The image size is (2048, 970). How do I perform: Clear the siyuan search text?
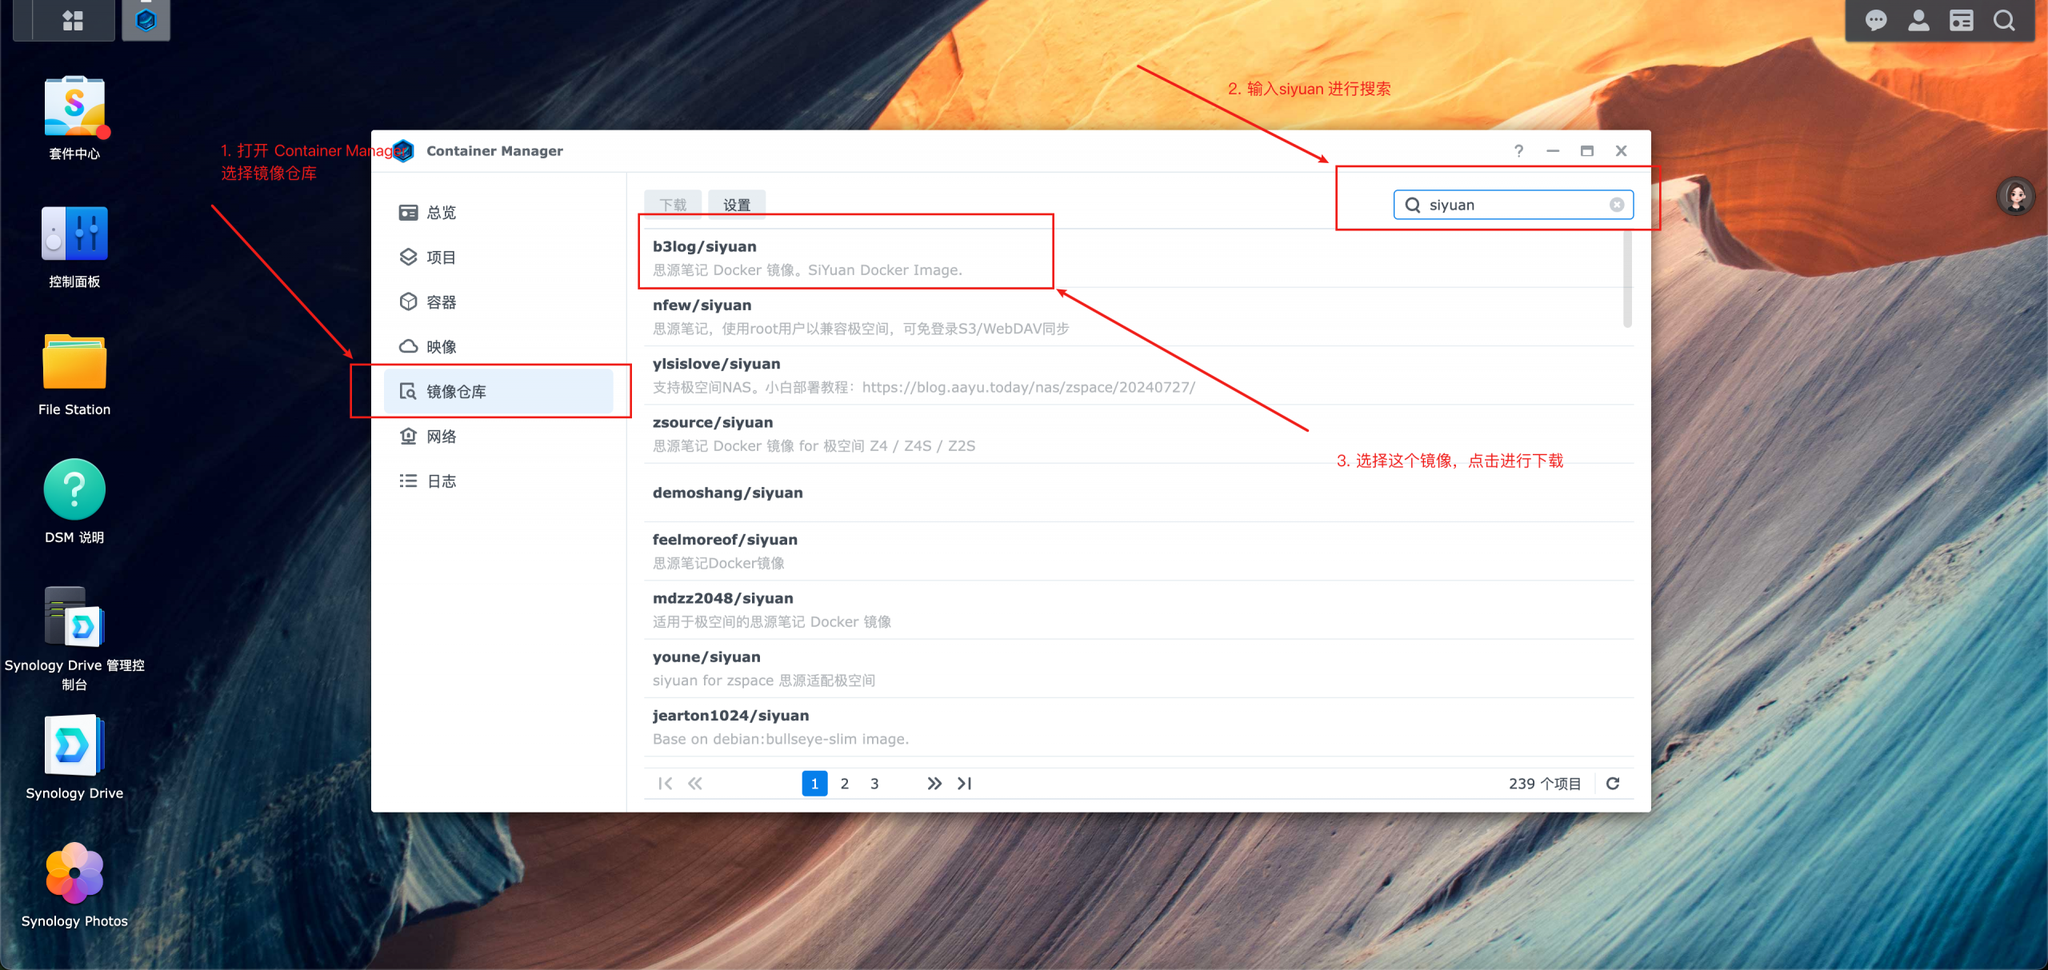(1616, 205)
